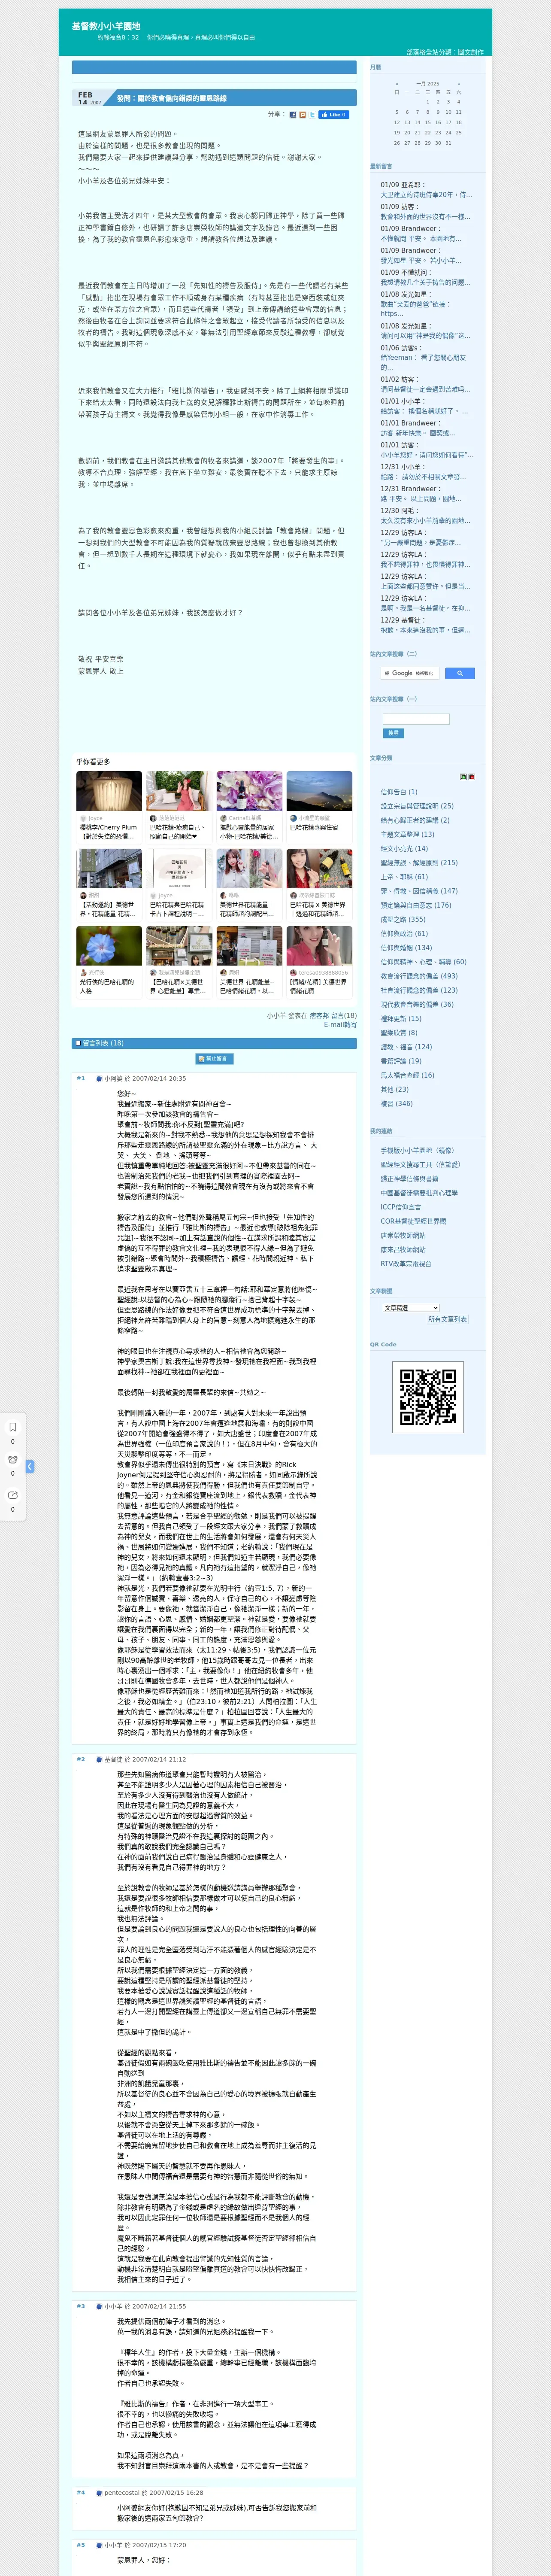
Task: Click the 站內文章搜尋（一） text input
Action: (416, 719)
